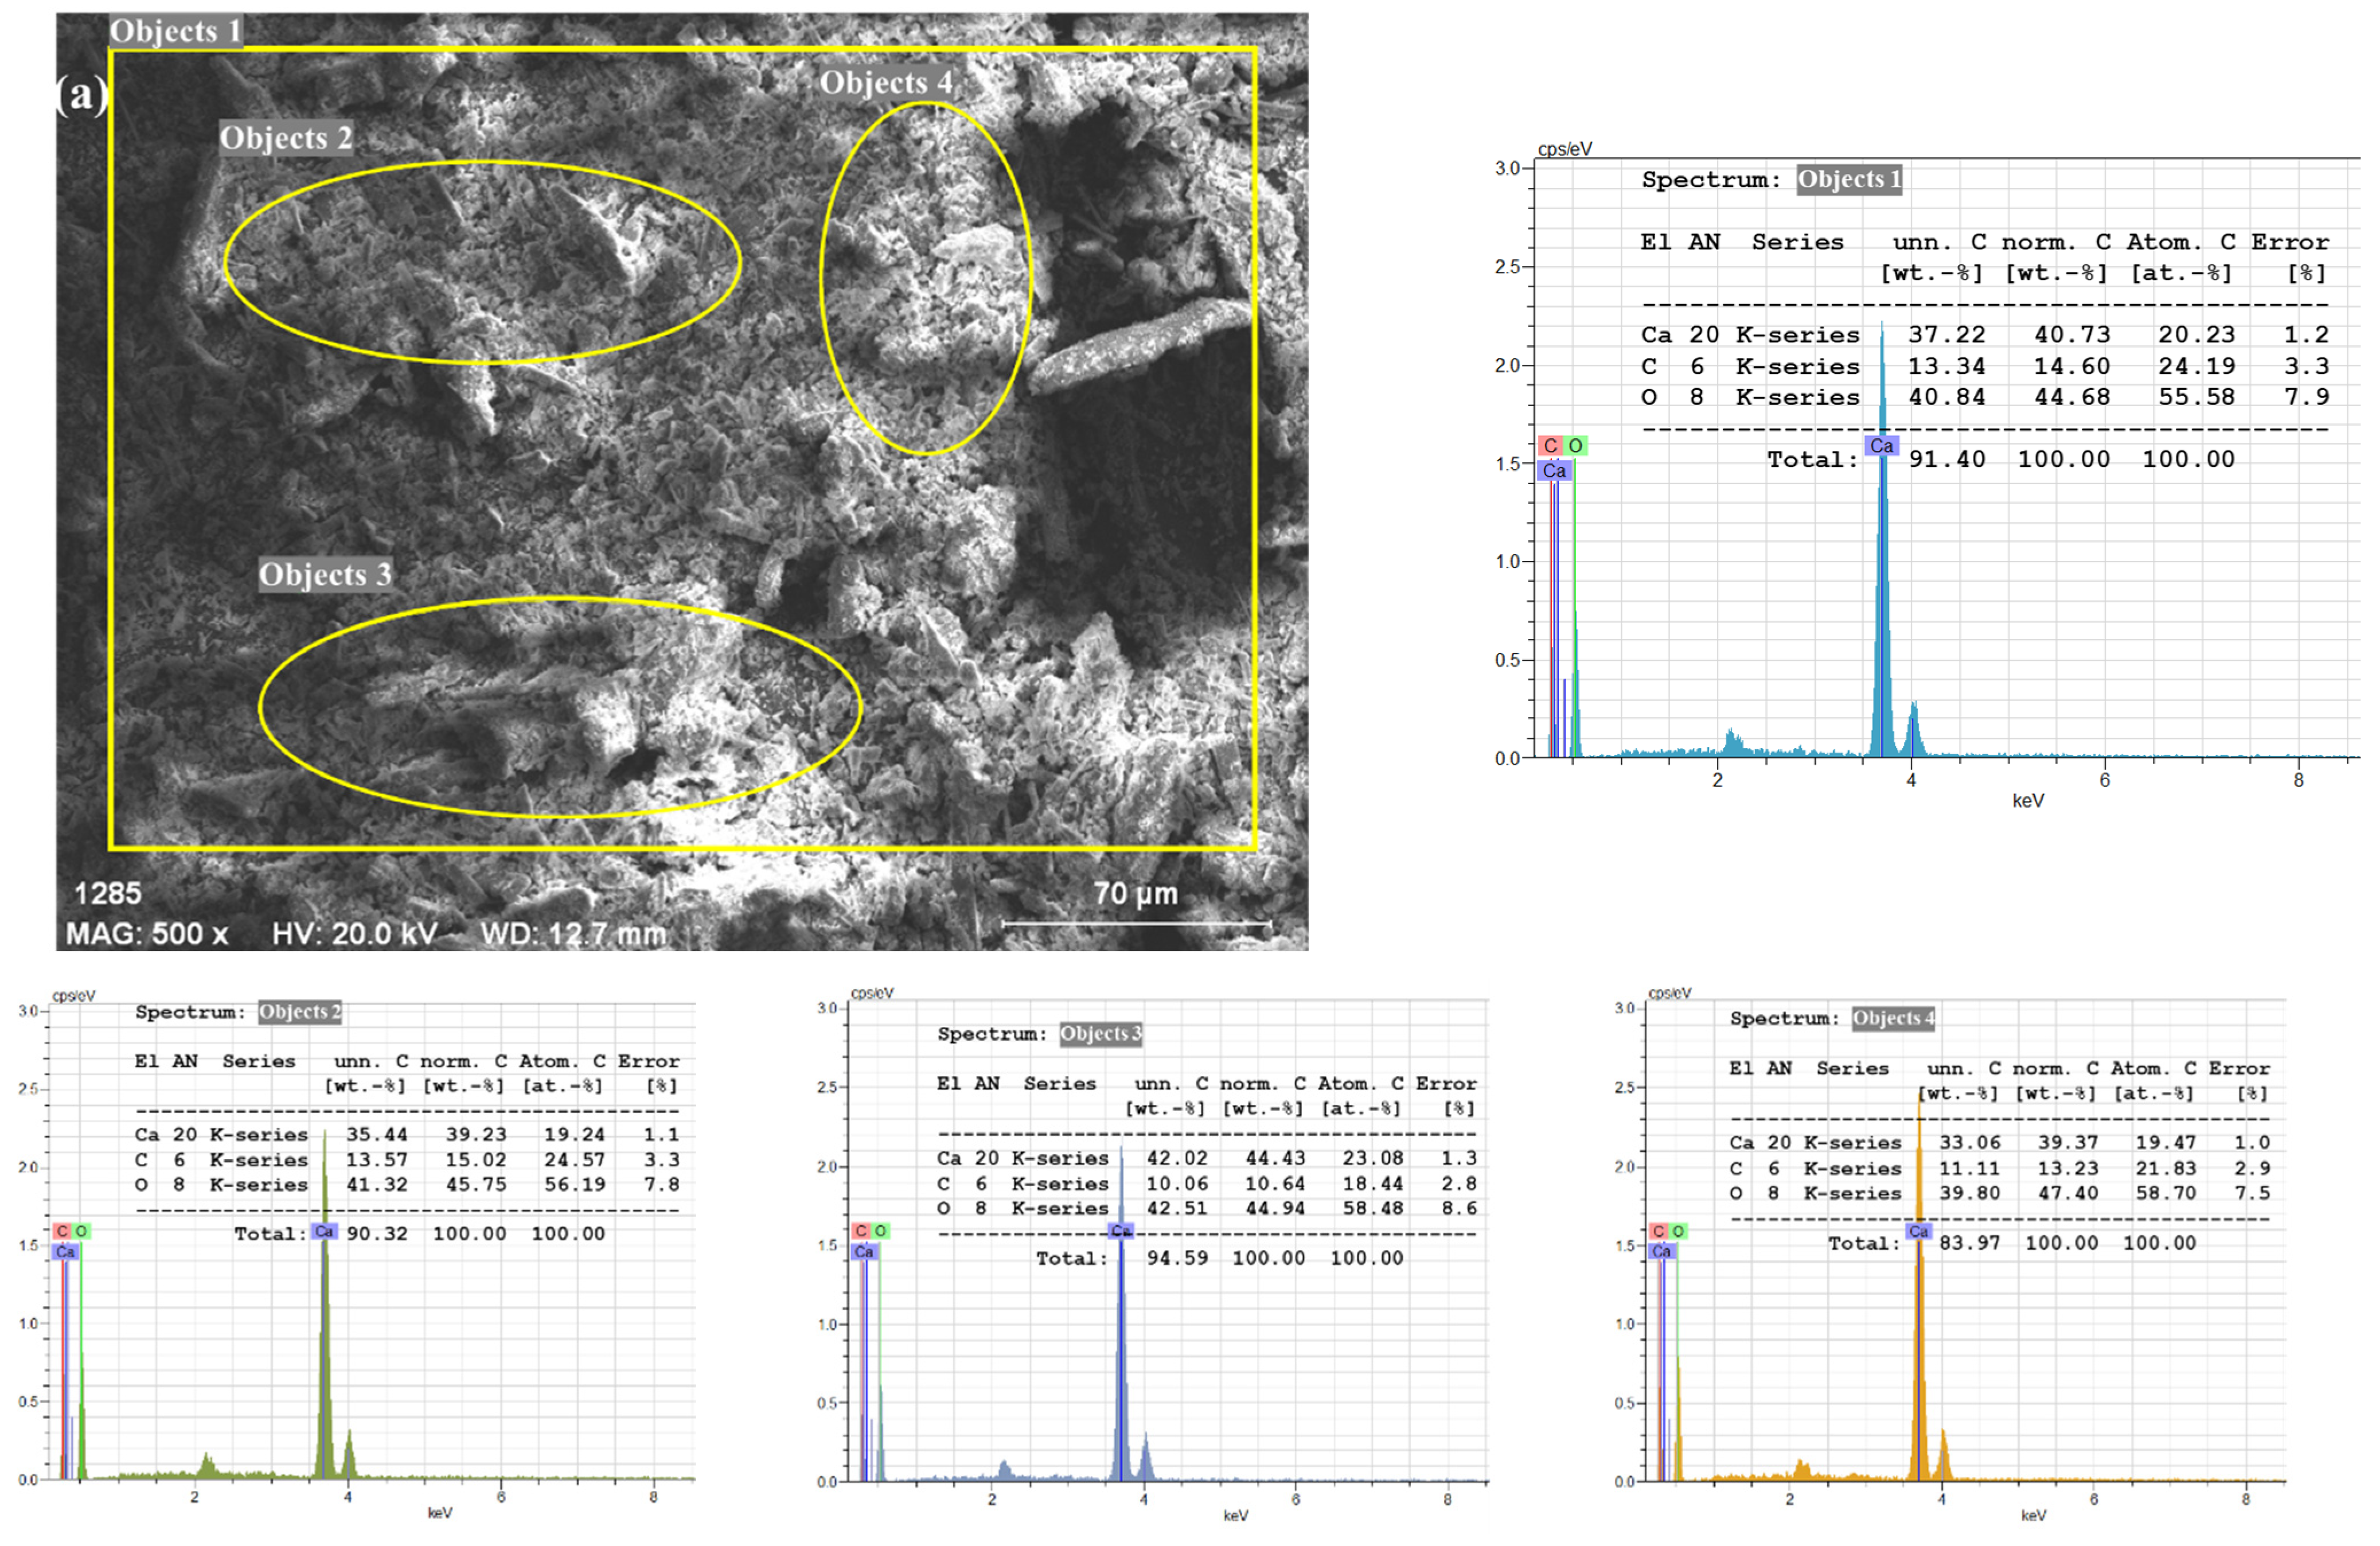This screenshot has height=1546, width=2380.
Task: Click the Objects 3 label on SEM image
Action: click(x=325, y=575)
